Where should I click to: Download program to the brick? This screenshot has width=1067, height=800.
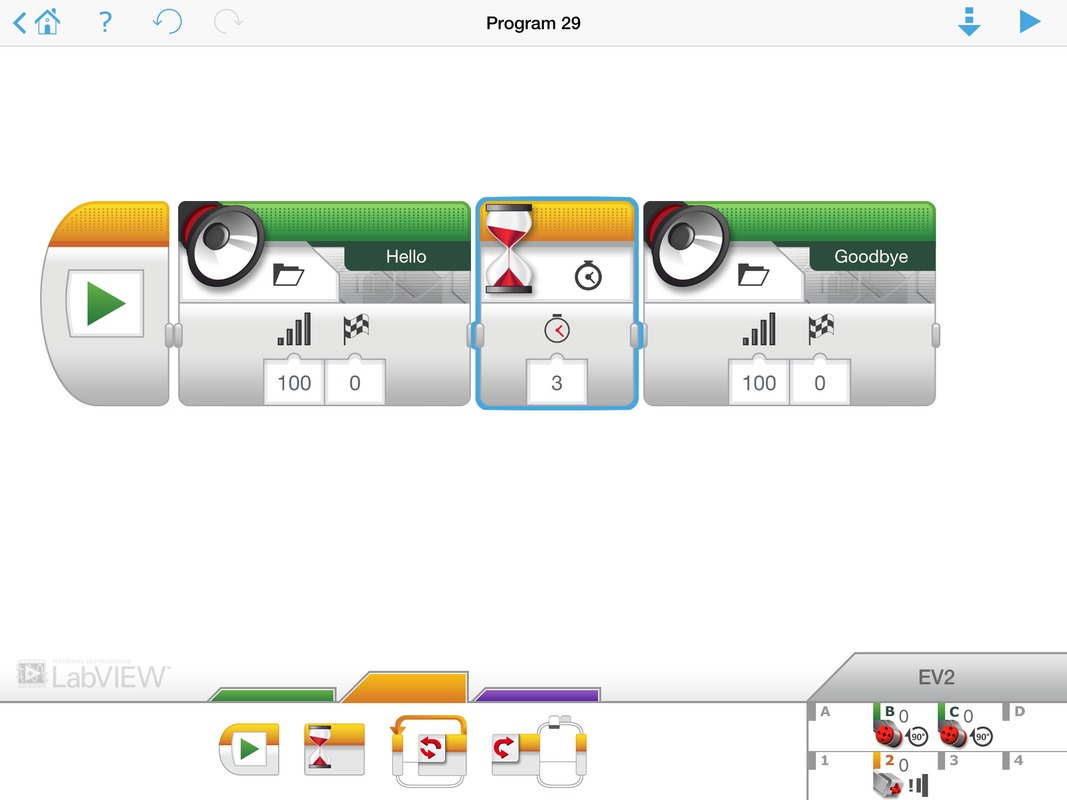click(x=968, y=22)
